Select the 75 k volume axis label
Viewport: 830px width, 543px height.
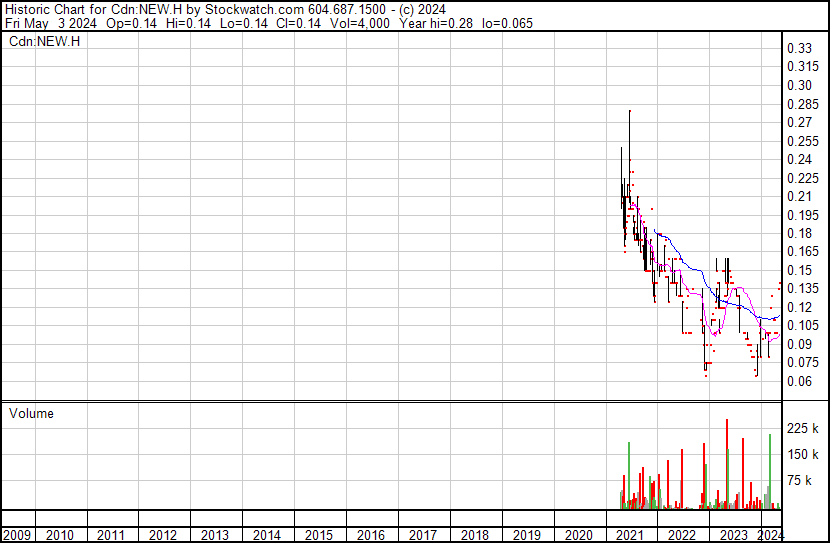point(799,480)
